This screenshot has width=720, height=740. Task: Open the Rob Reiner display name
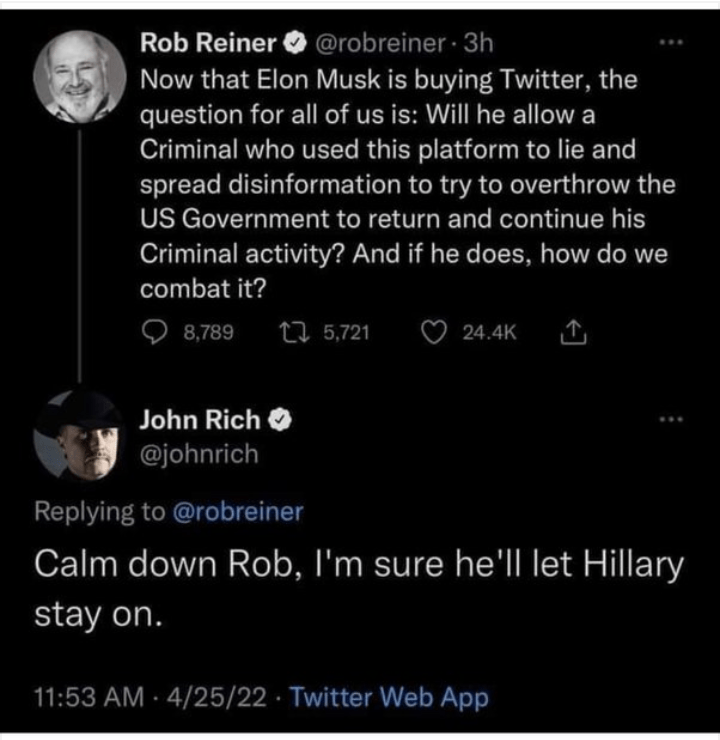pos(208,43)
